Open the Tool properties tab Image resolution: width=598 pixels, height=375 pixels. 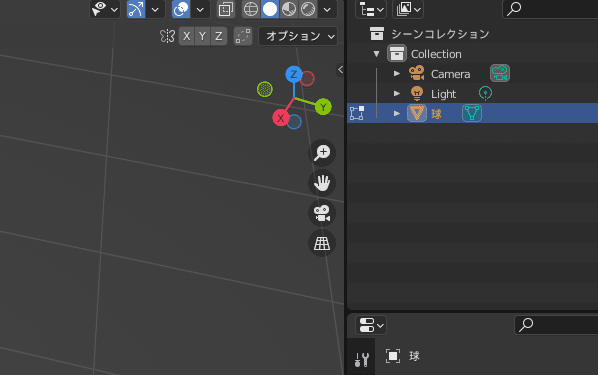pos(361,359)
